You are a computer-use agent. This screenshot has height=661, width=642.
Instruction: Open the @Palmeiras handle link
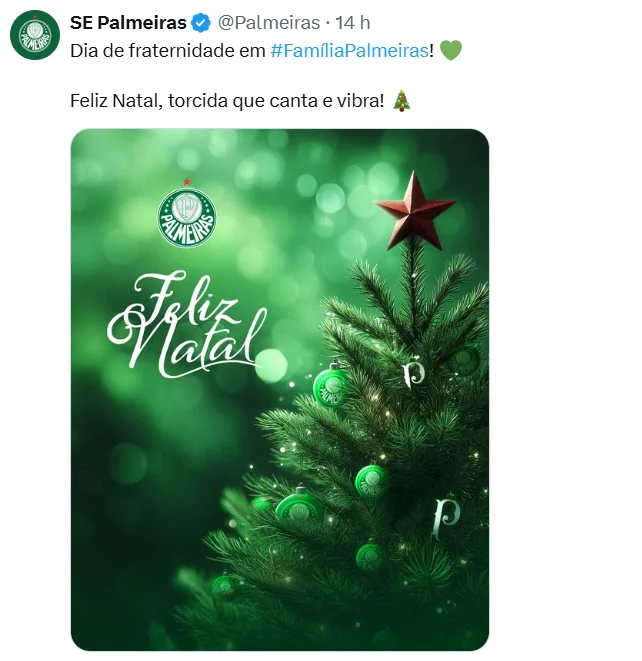click(267, 22)
